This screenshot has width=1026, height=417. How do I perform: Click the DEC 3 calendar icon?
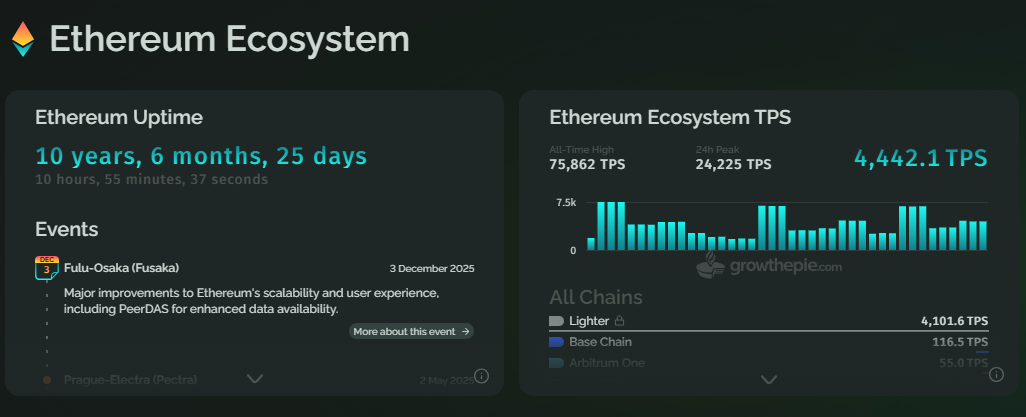46,268
